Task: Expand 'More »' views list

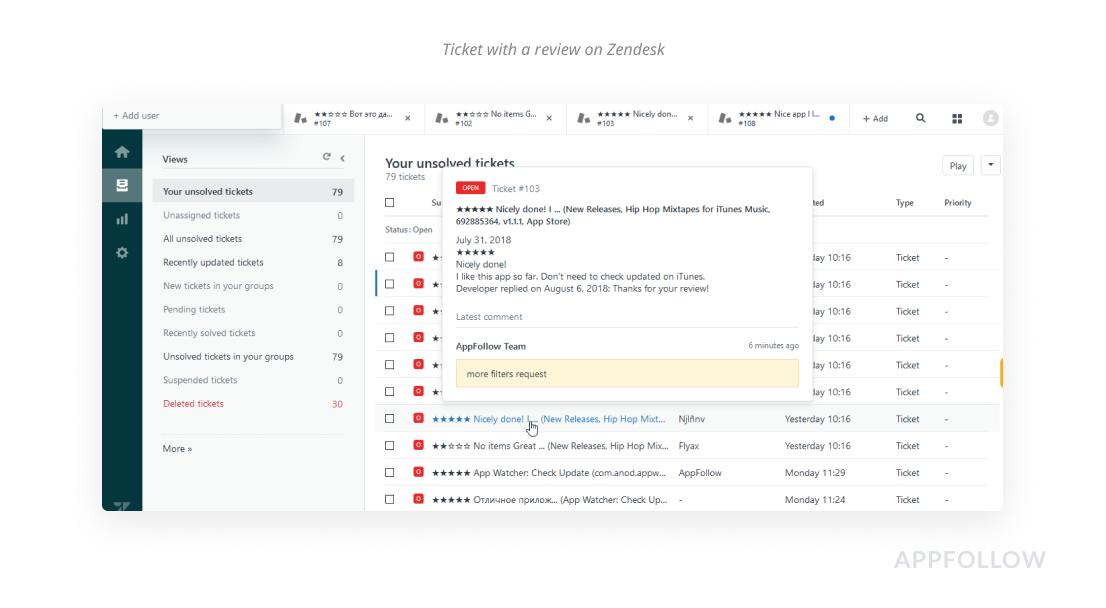Action: click(177, 449)
